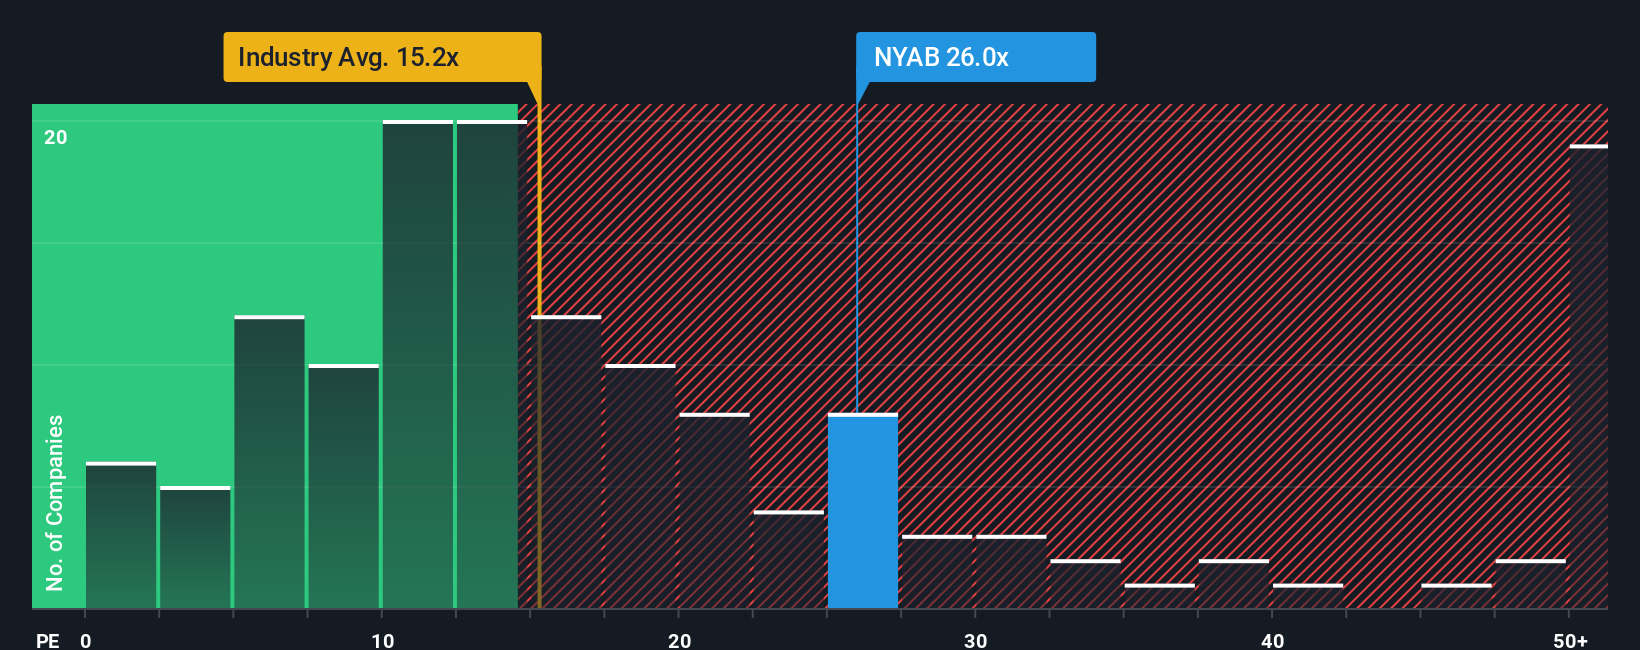Click the x-axis label 10

[383, 640]
